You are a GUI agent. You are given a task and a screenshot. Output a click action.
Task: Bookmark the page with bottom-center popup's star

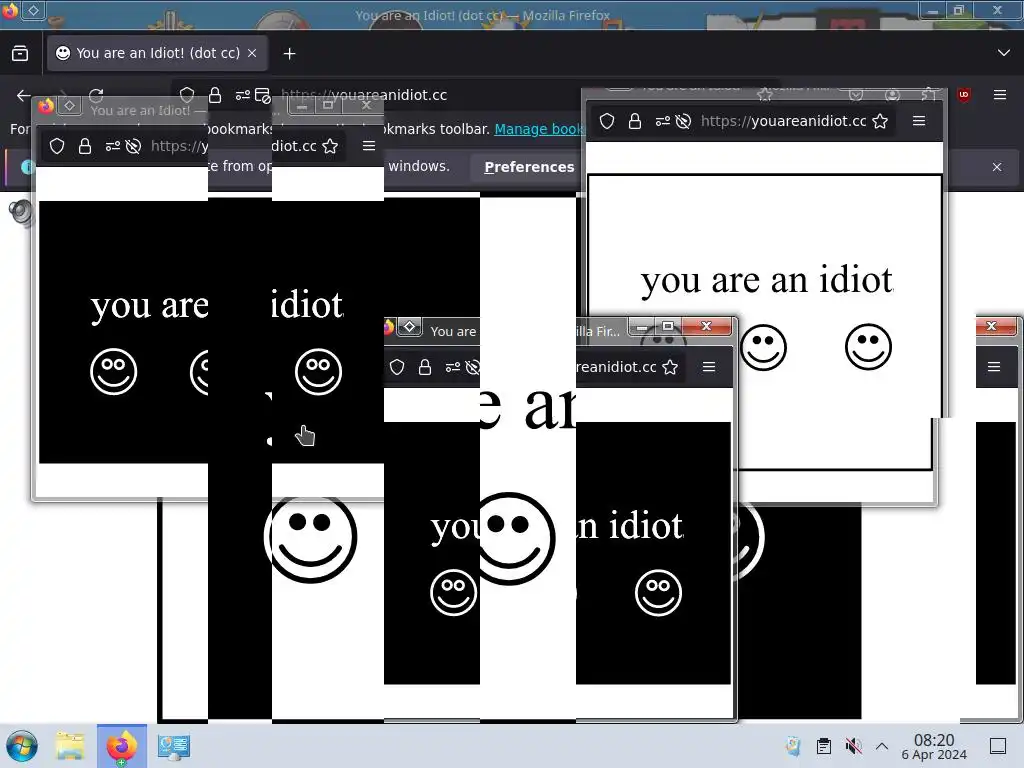click(x=670, y=367)
